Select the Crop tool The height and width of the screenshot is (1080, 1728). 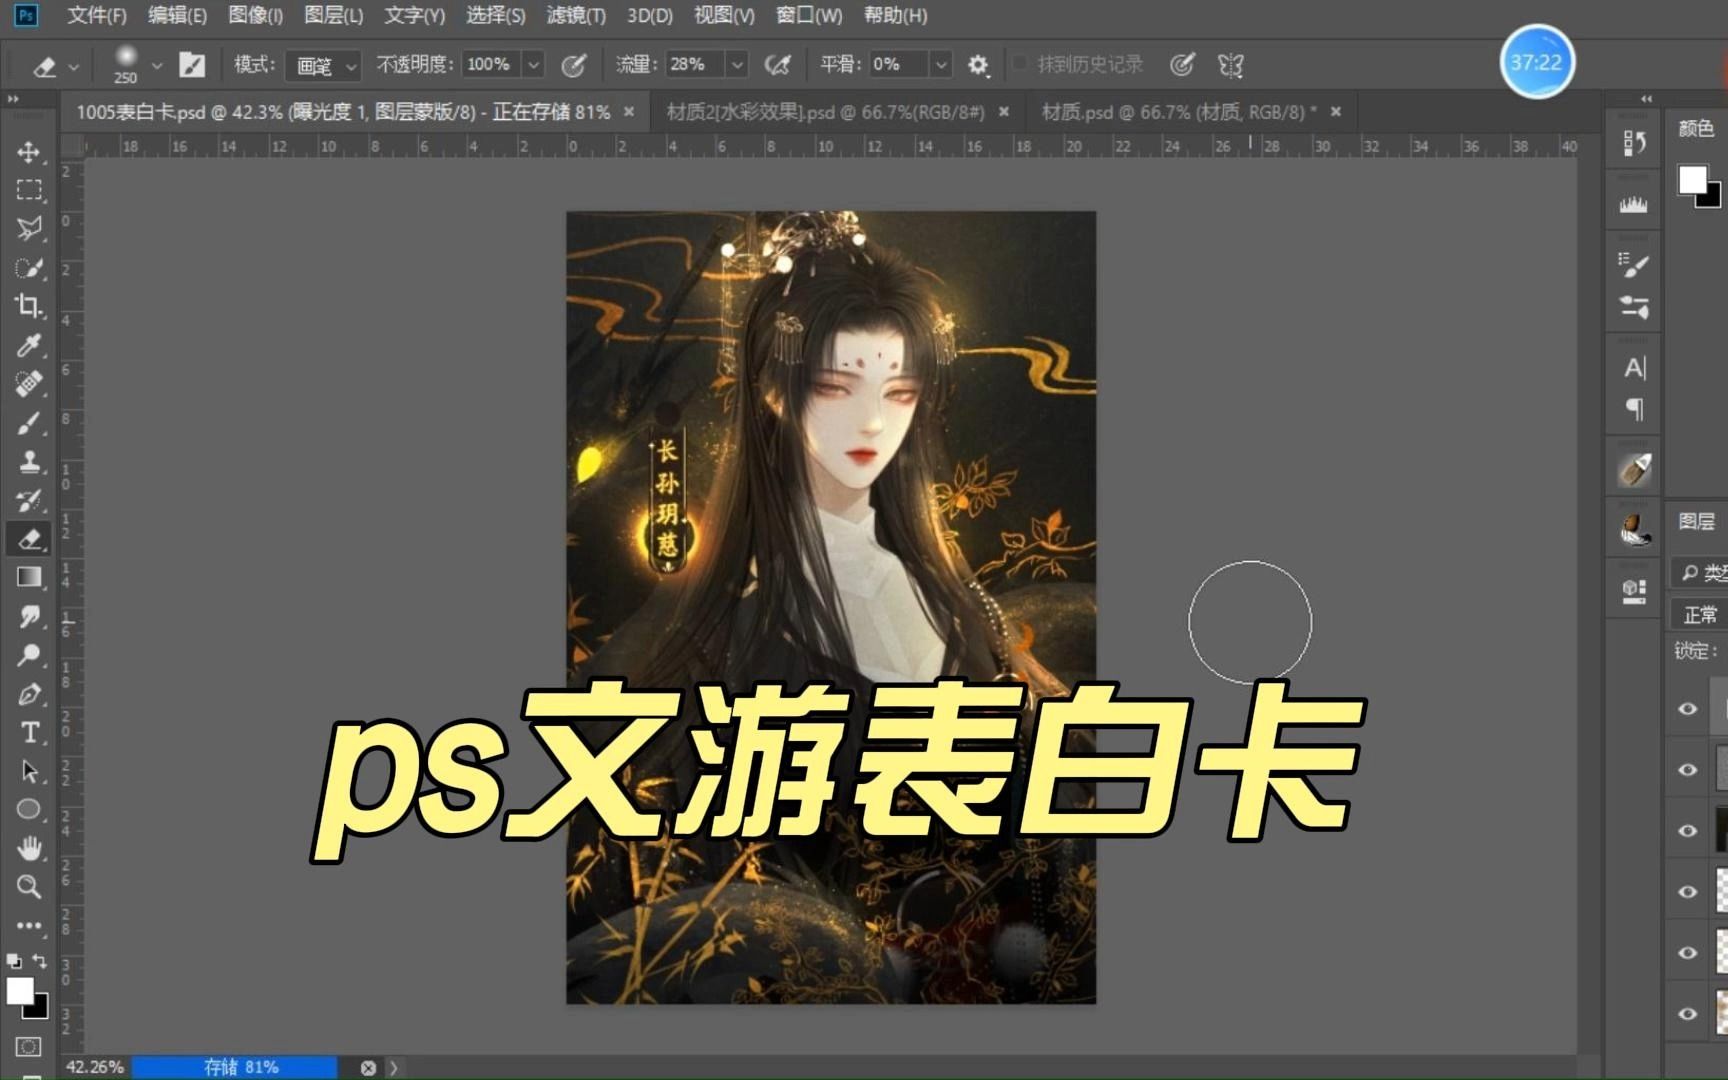(x=28, y=306)
